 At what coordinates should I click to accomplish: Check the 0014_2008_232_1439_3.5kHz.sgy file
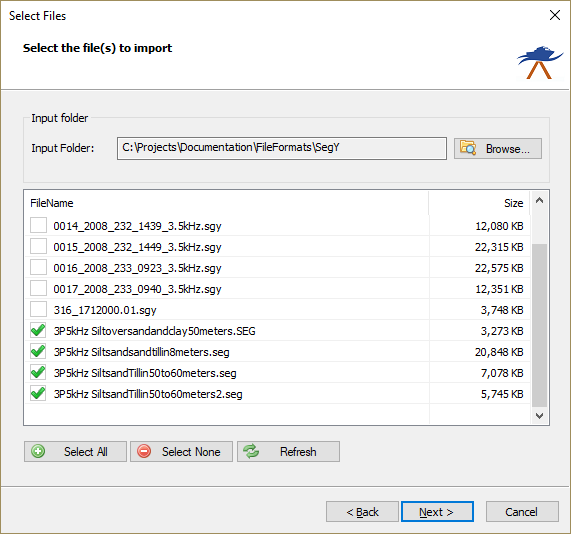pyautogui.click(x=38, y=225)
